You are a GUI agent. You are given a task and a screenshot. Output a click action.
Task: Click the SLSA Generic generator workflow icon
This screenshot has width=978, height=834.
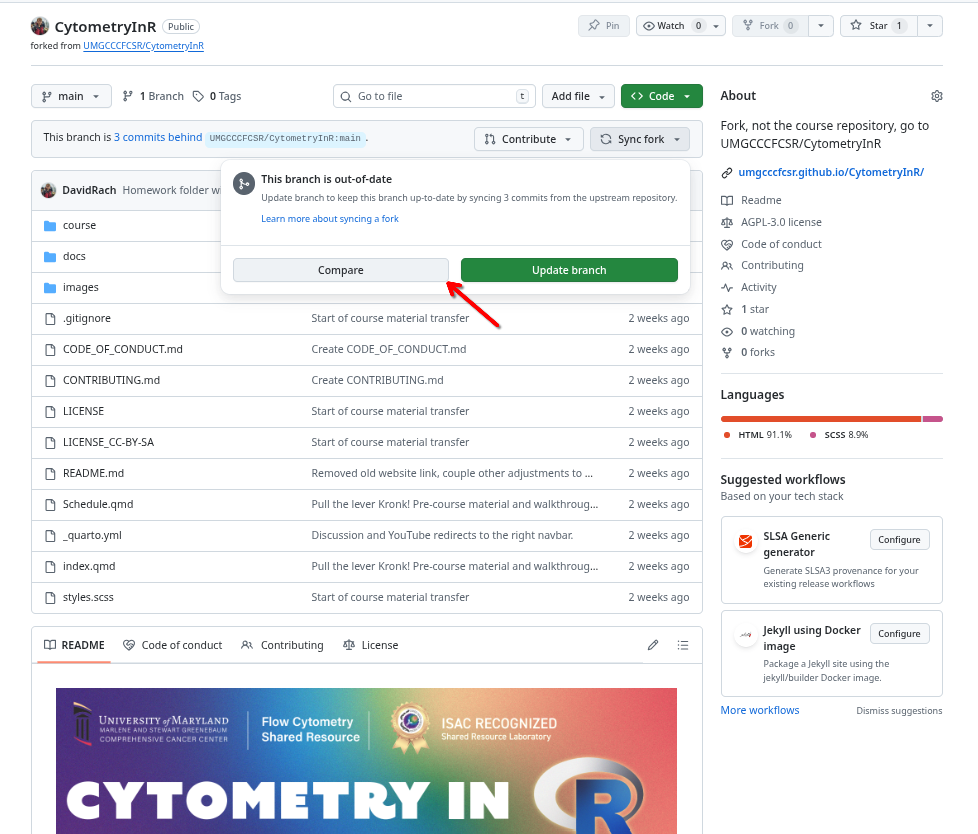(745, 542)
